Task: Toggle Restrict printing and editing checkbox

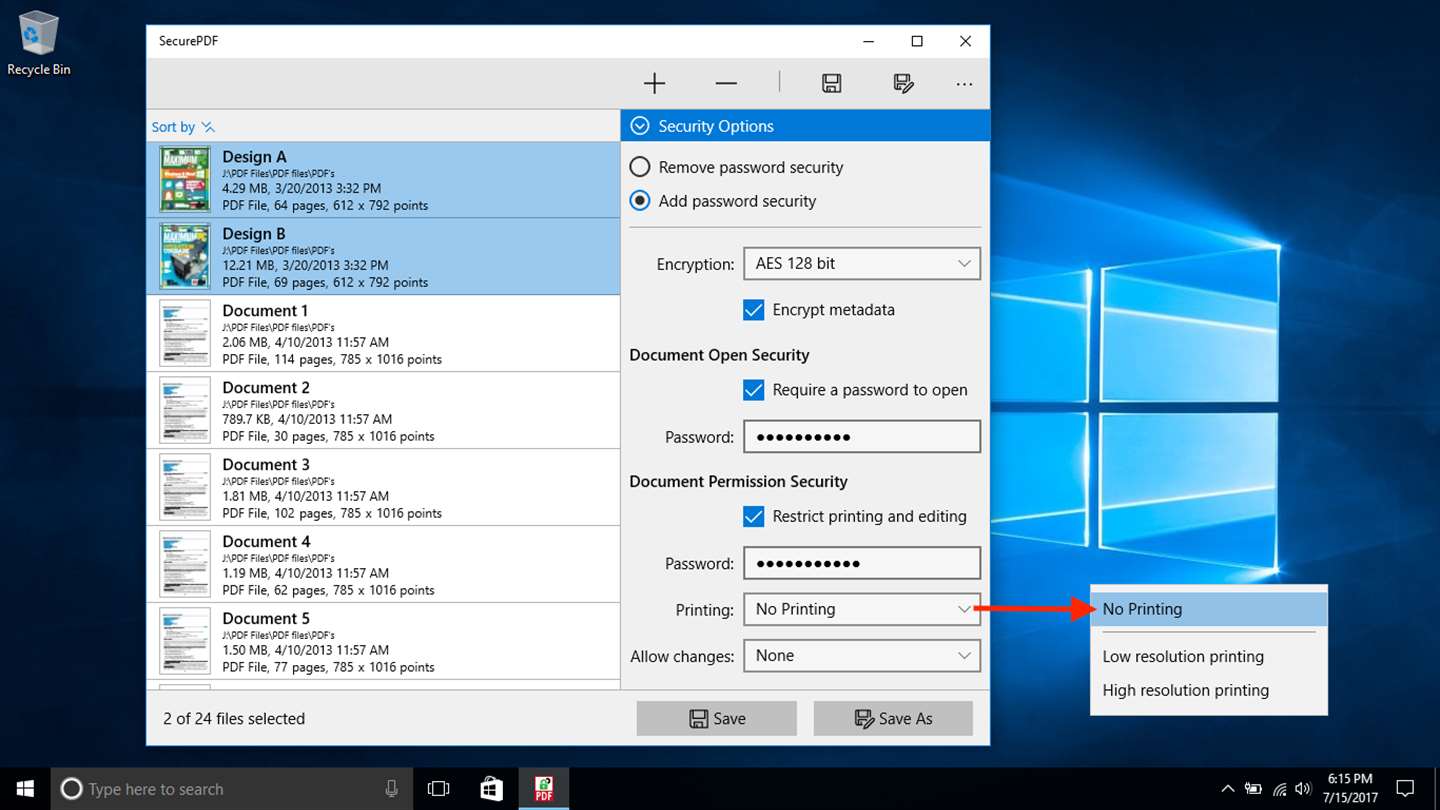Action: [754, 517]
